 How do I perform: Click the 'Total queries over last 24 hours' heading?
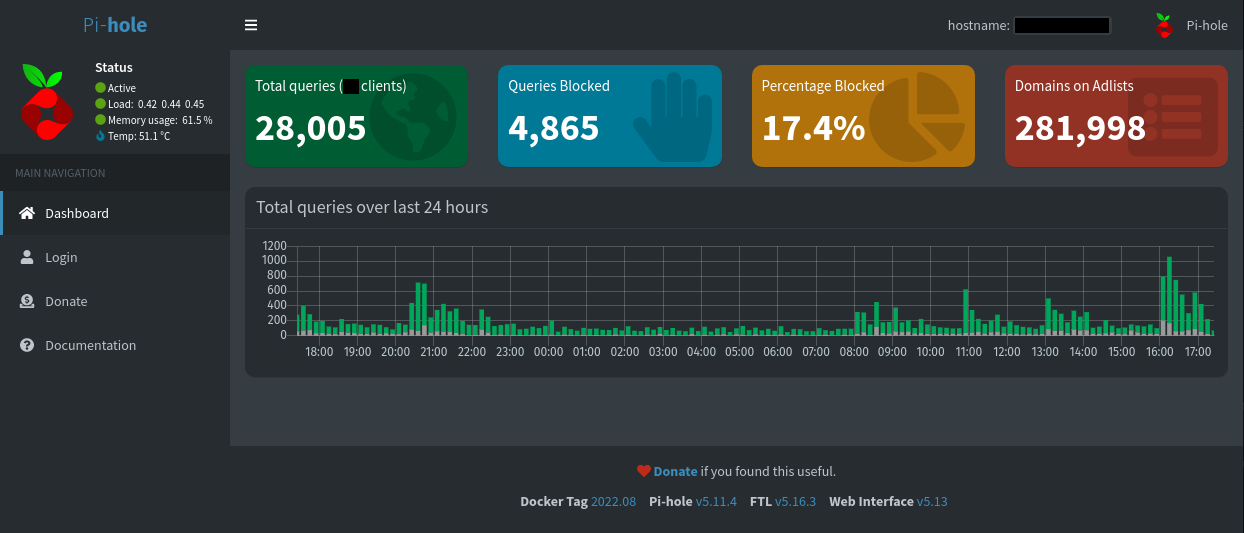tap(372, 207)
